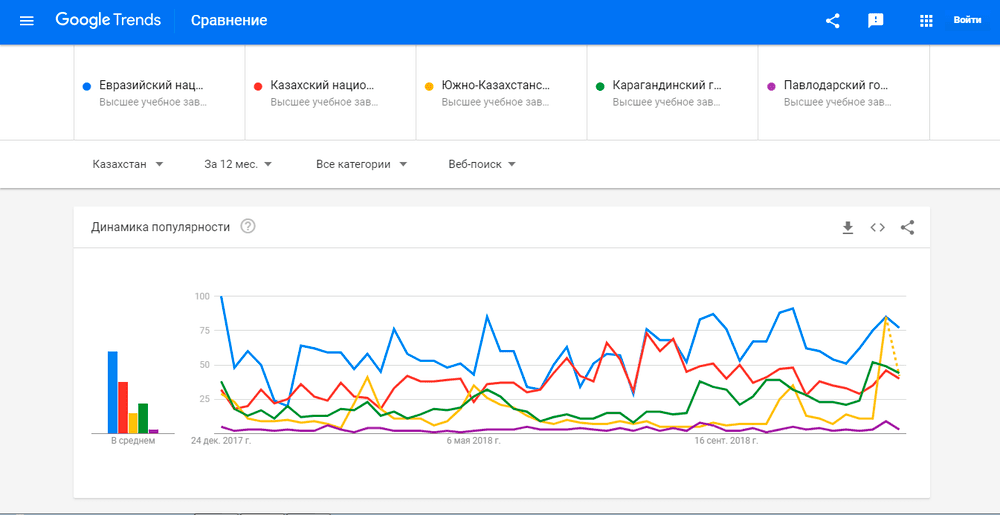Click the 16 сент. 2018 г. axis label
Viewport: 1000px width, 515px height.
726,440
